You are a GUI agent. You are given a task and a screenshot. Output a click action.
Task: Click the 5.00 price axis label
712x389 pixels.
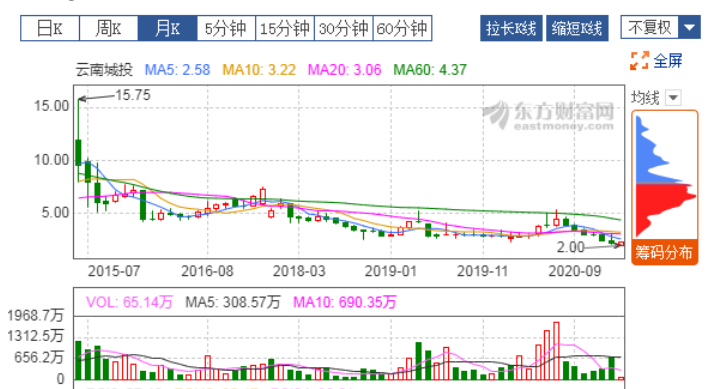55,213
